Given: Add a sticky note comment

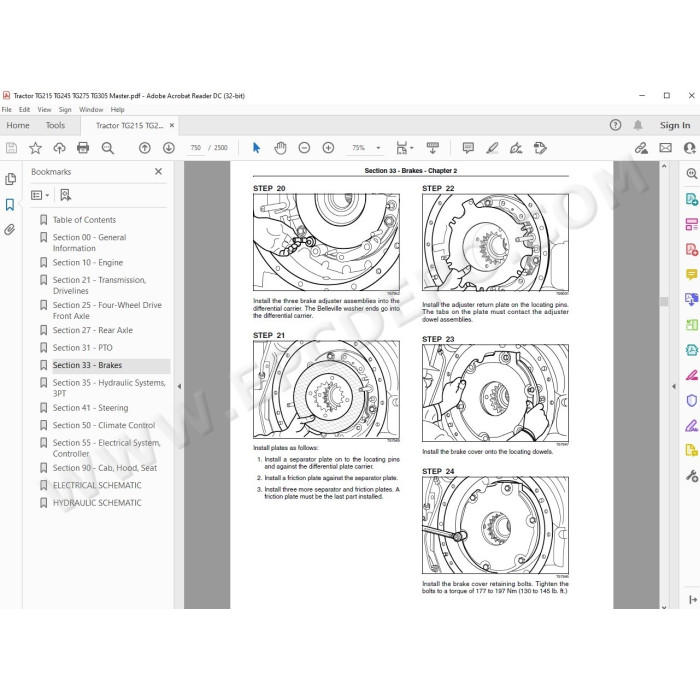Looking at the screenshot, I should [468, 148].
